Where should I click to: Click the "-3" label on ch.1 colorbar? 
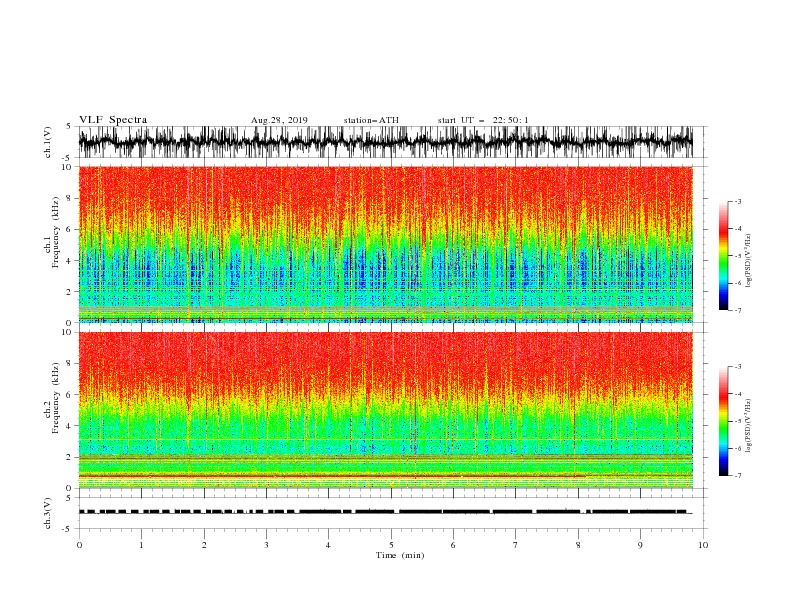pyautogui.click(x=738, y=201)
